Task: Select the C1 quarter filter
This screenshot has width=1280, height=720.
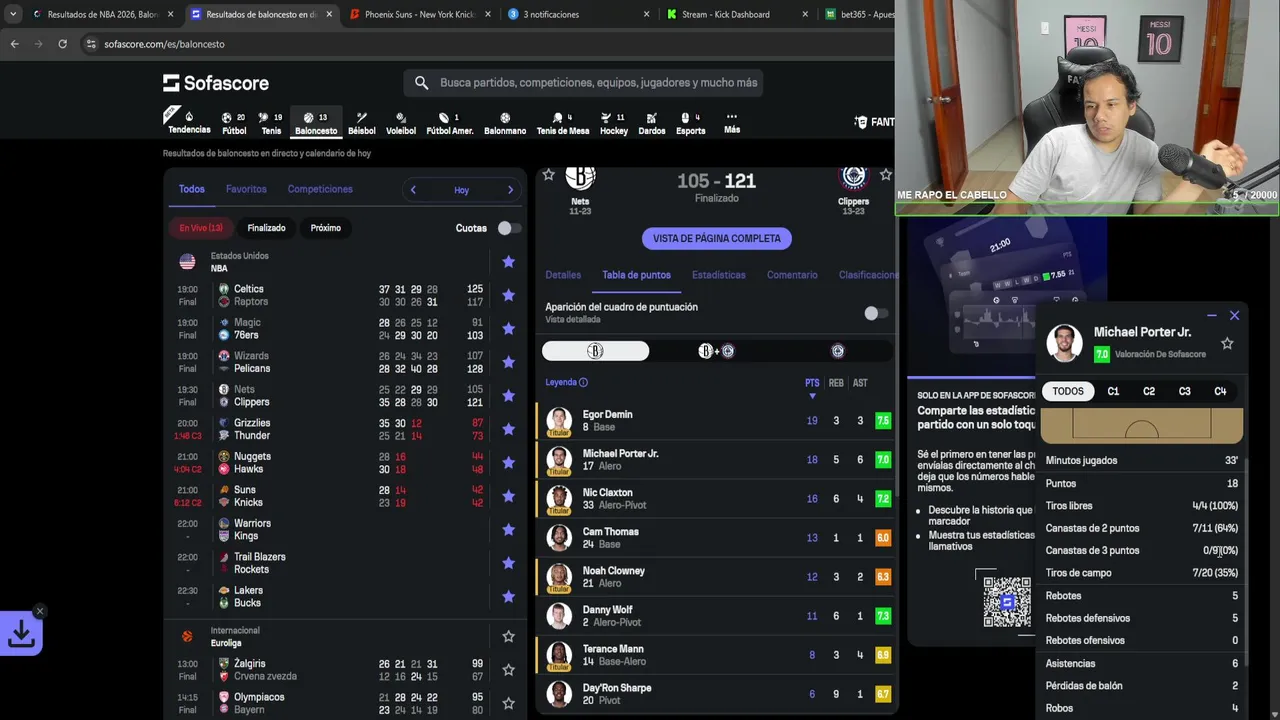Action: [1113, 391]
